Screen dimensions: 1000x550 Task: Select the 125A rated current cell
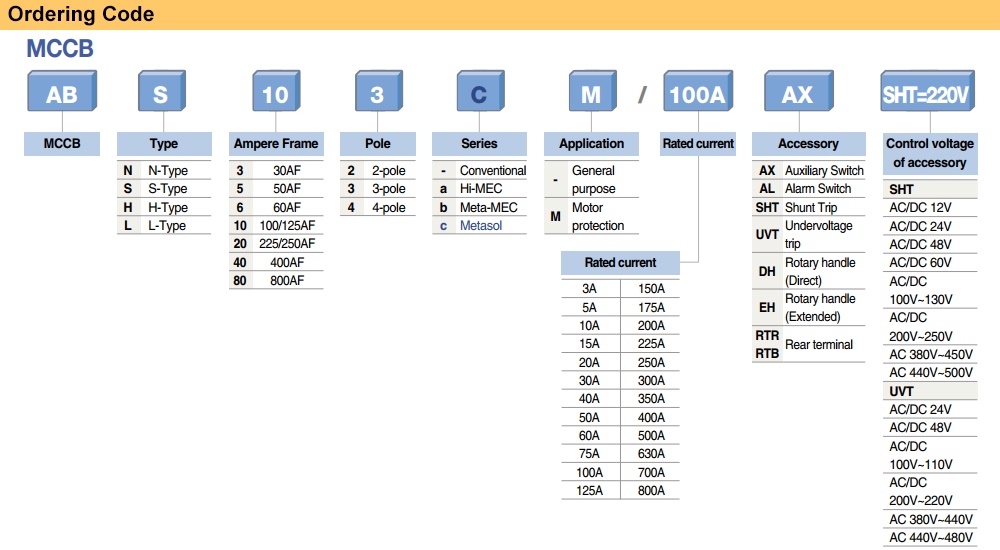(590, 491)
